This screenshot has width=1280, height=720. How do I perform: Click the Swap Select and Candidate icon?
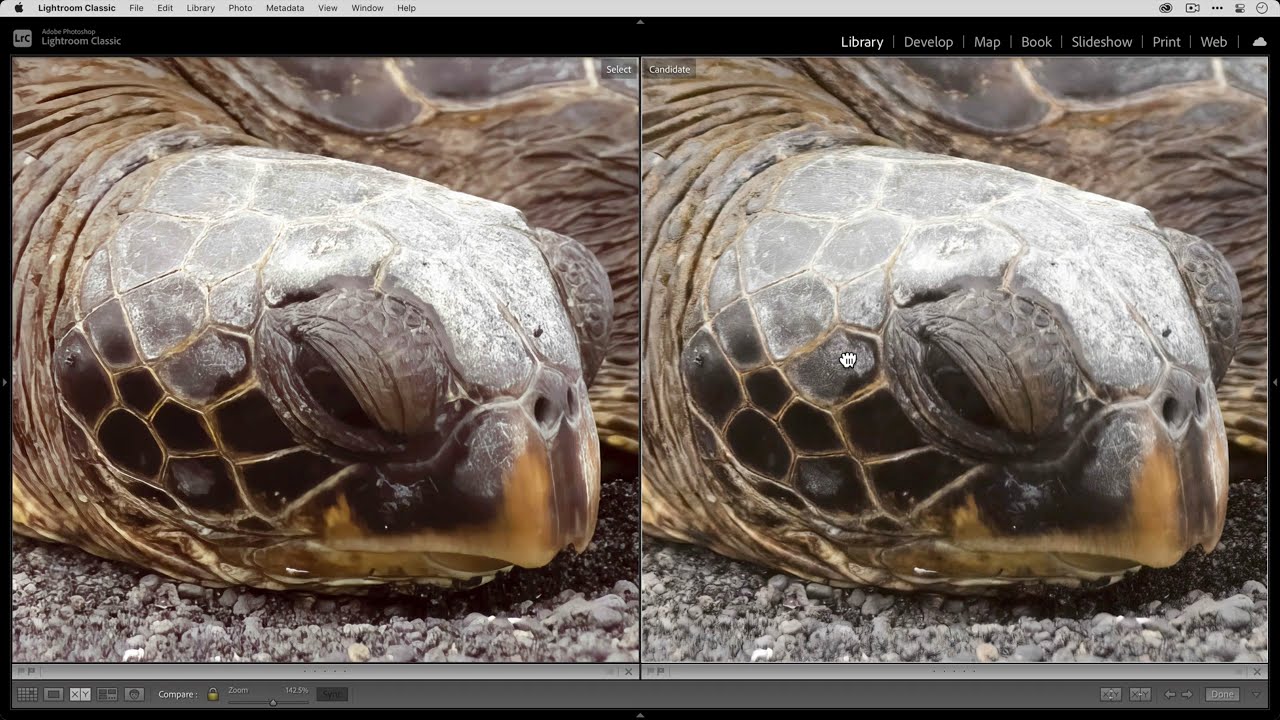1111,694
